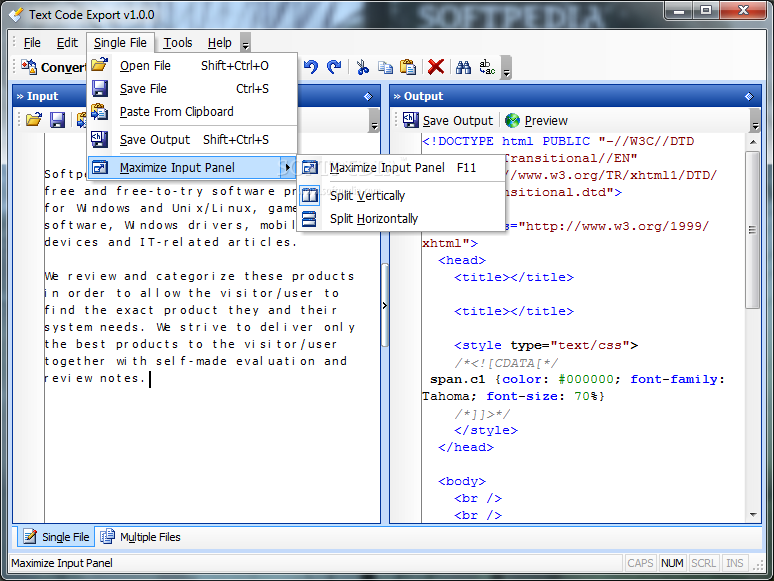
Task: Click the Single File tab pencil icon
Action: pos(30,537)
